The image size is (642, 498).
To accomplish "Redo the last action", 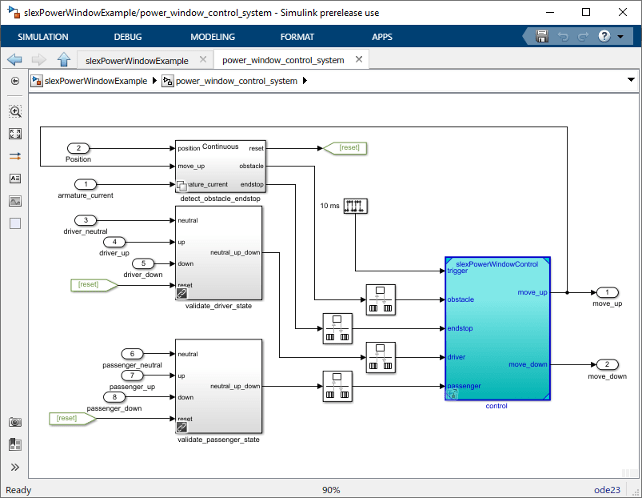I will [x=583, y=37].
